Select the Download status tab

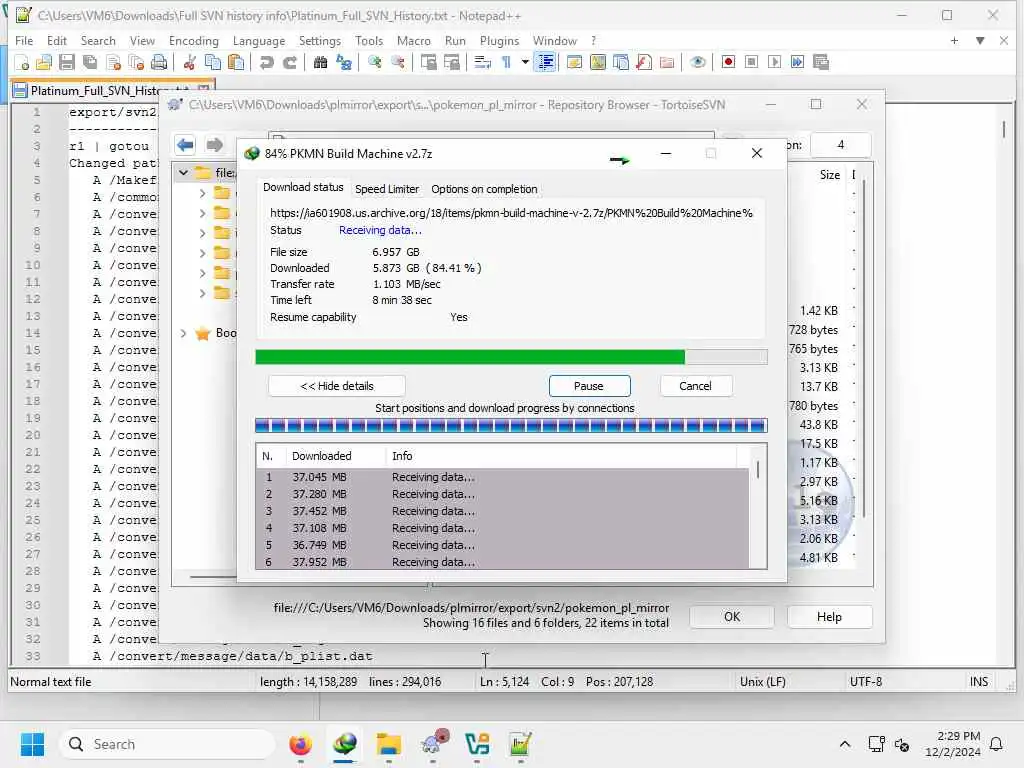point(303,187)
